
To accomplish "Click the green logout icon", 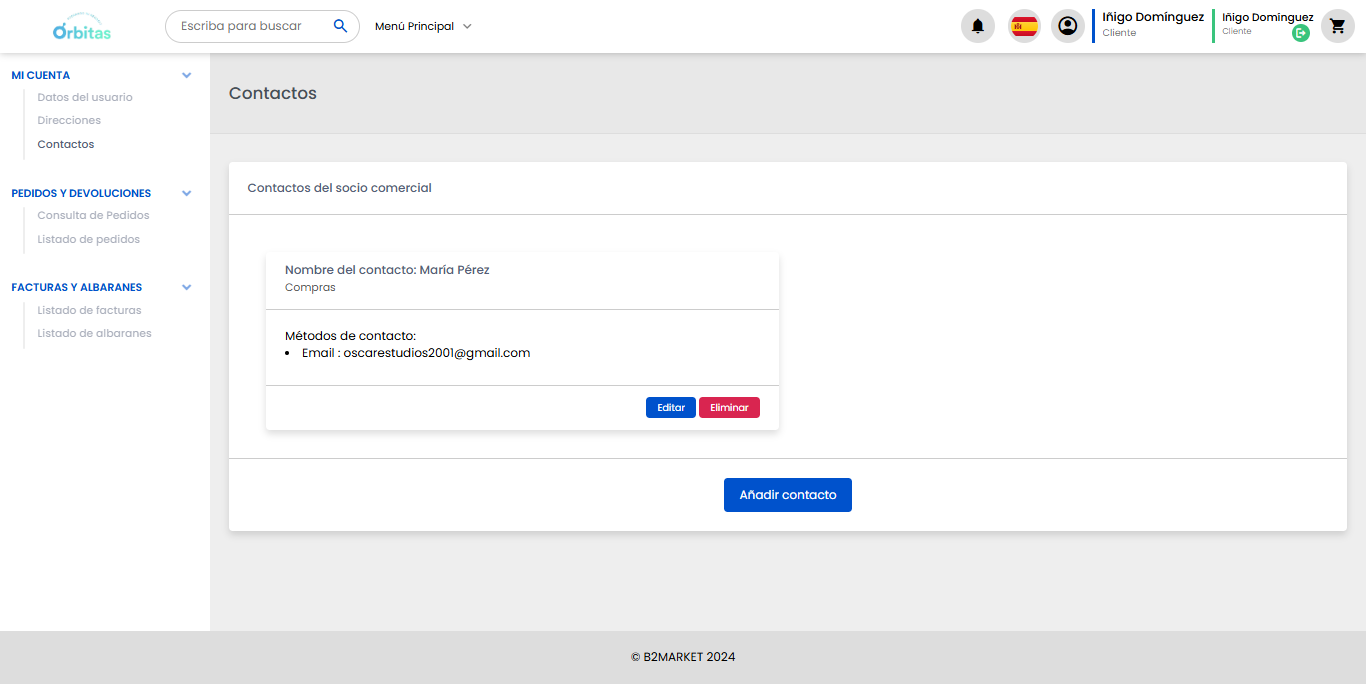I will click(x=1300, y=33).
